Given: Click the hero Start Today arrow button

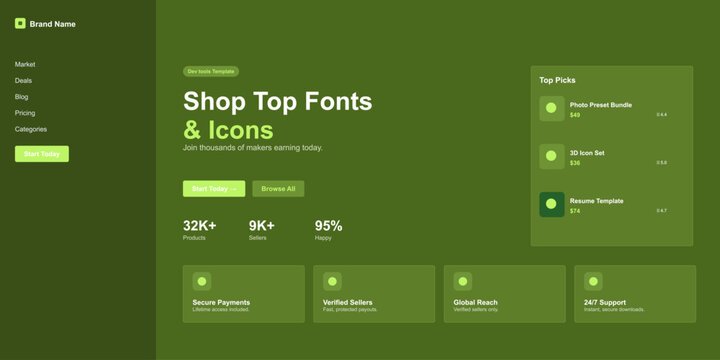Looking at the screenshot, I should (x=214, y=189).
